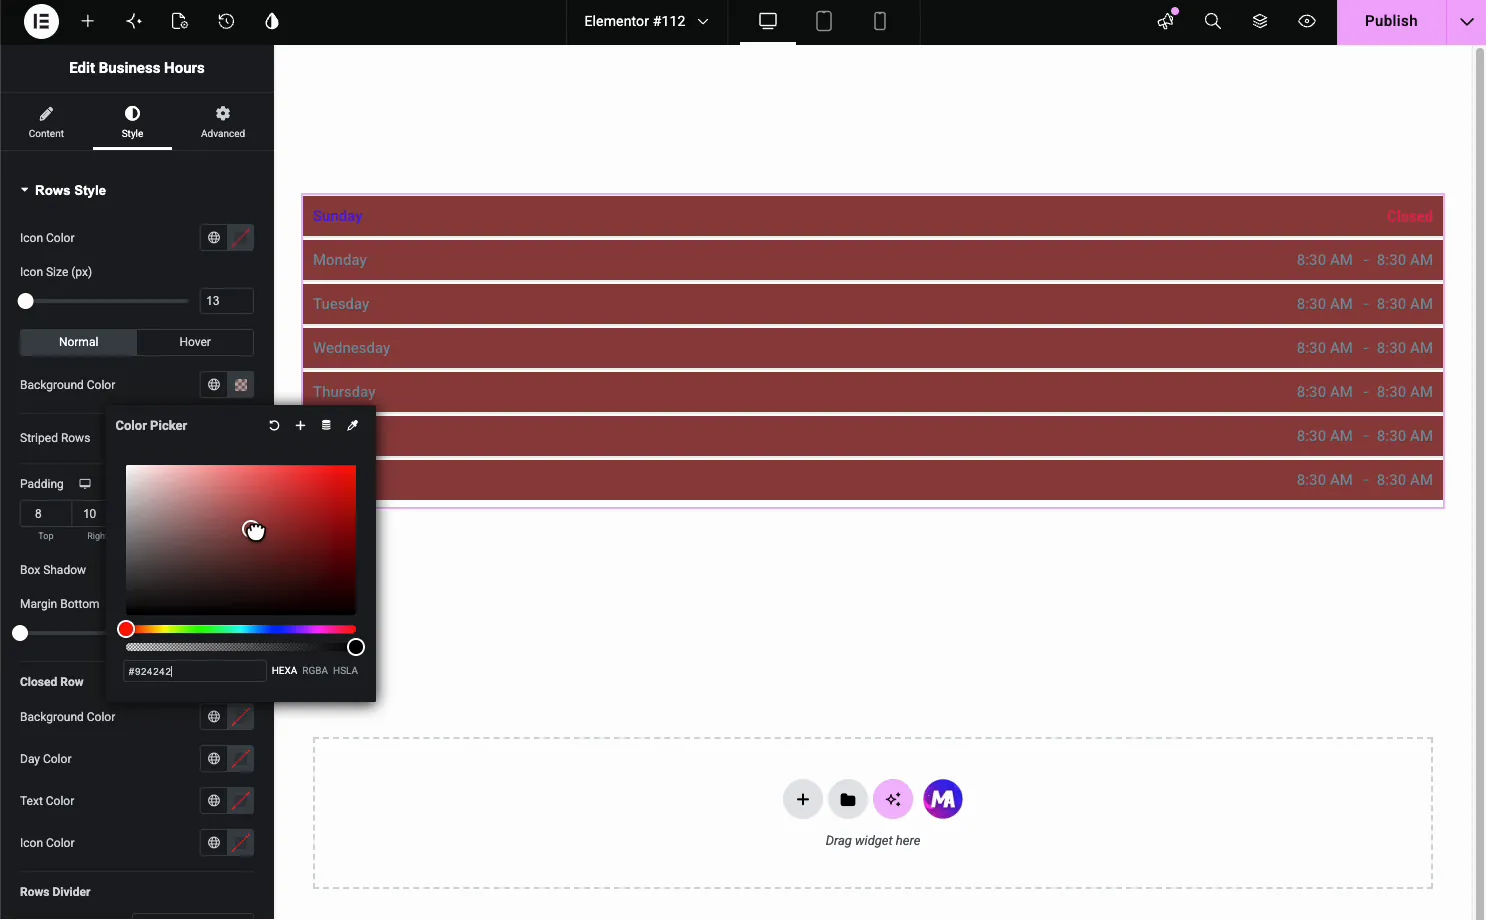Click Closed Row Icon Color swatch
Image resolution: width=1486 pixels, height=920 pixels.
coord(241,843)
